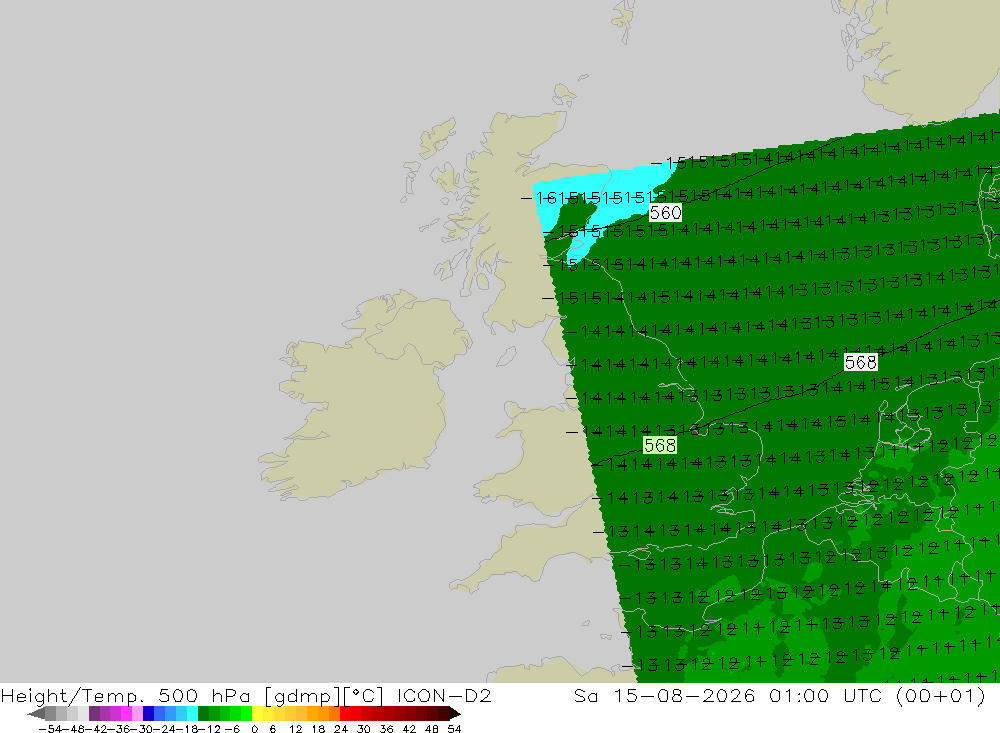
Task: Click the -6 legend value
Action: (x=232, y=729)
